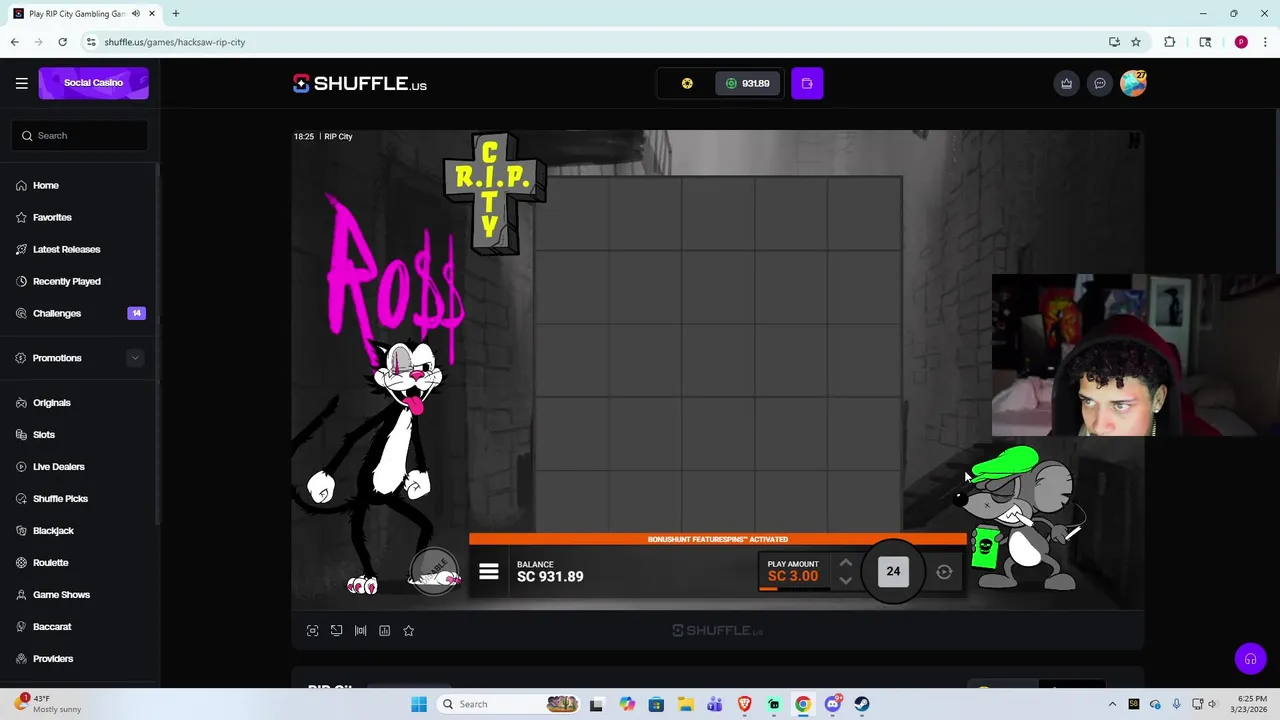Open the user profile avatar
Image resolution: width=1280 pixels, height=720 pixels.
(x=1133, y=83)
